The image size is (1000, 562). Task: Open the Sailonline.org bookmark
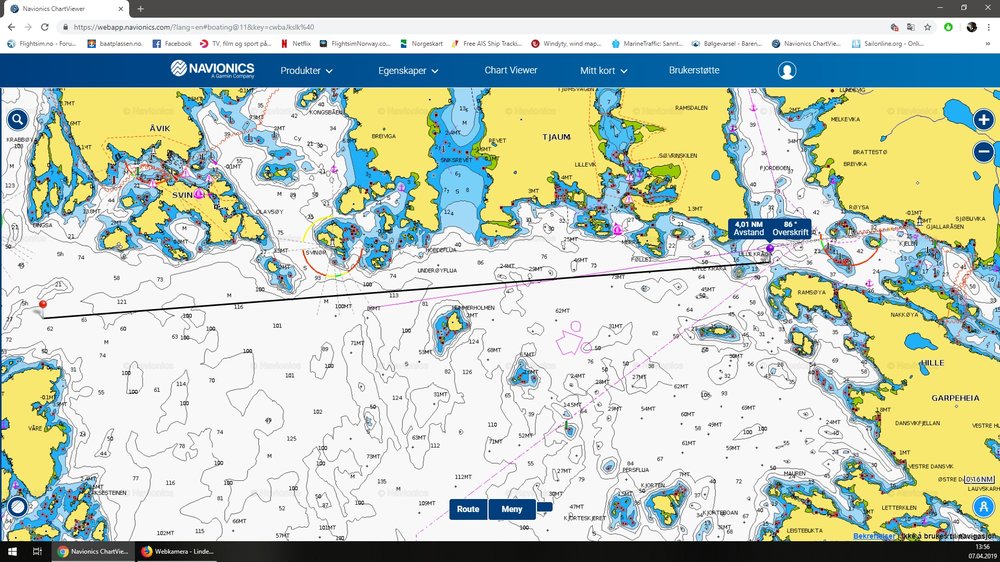click(888, 43)
